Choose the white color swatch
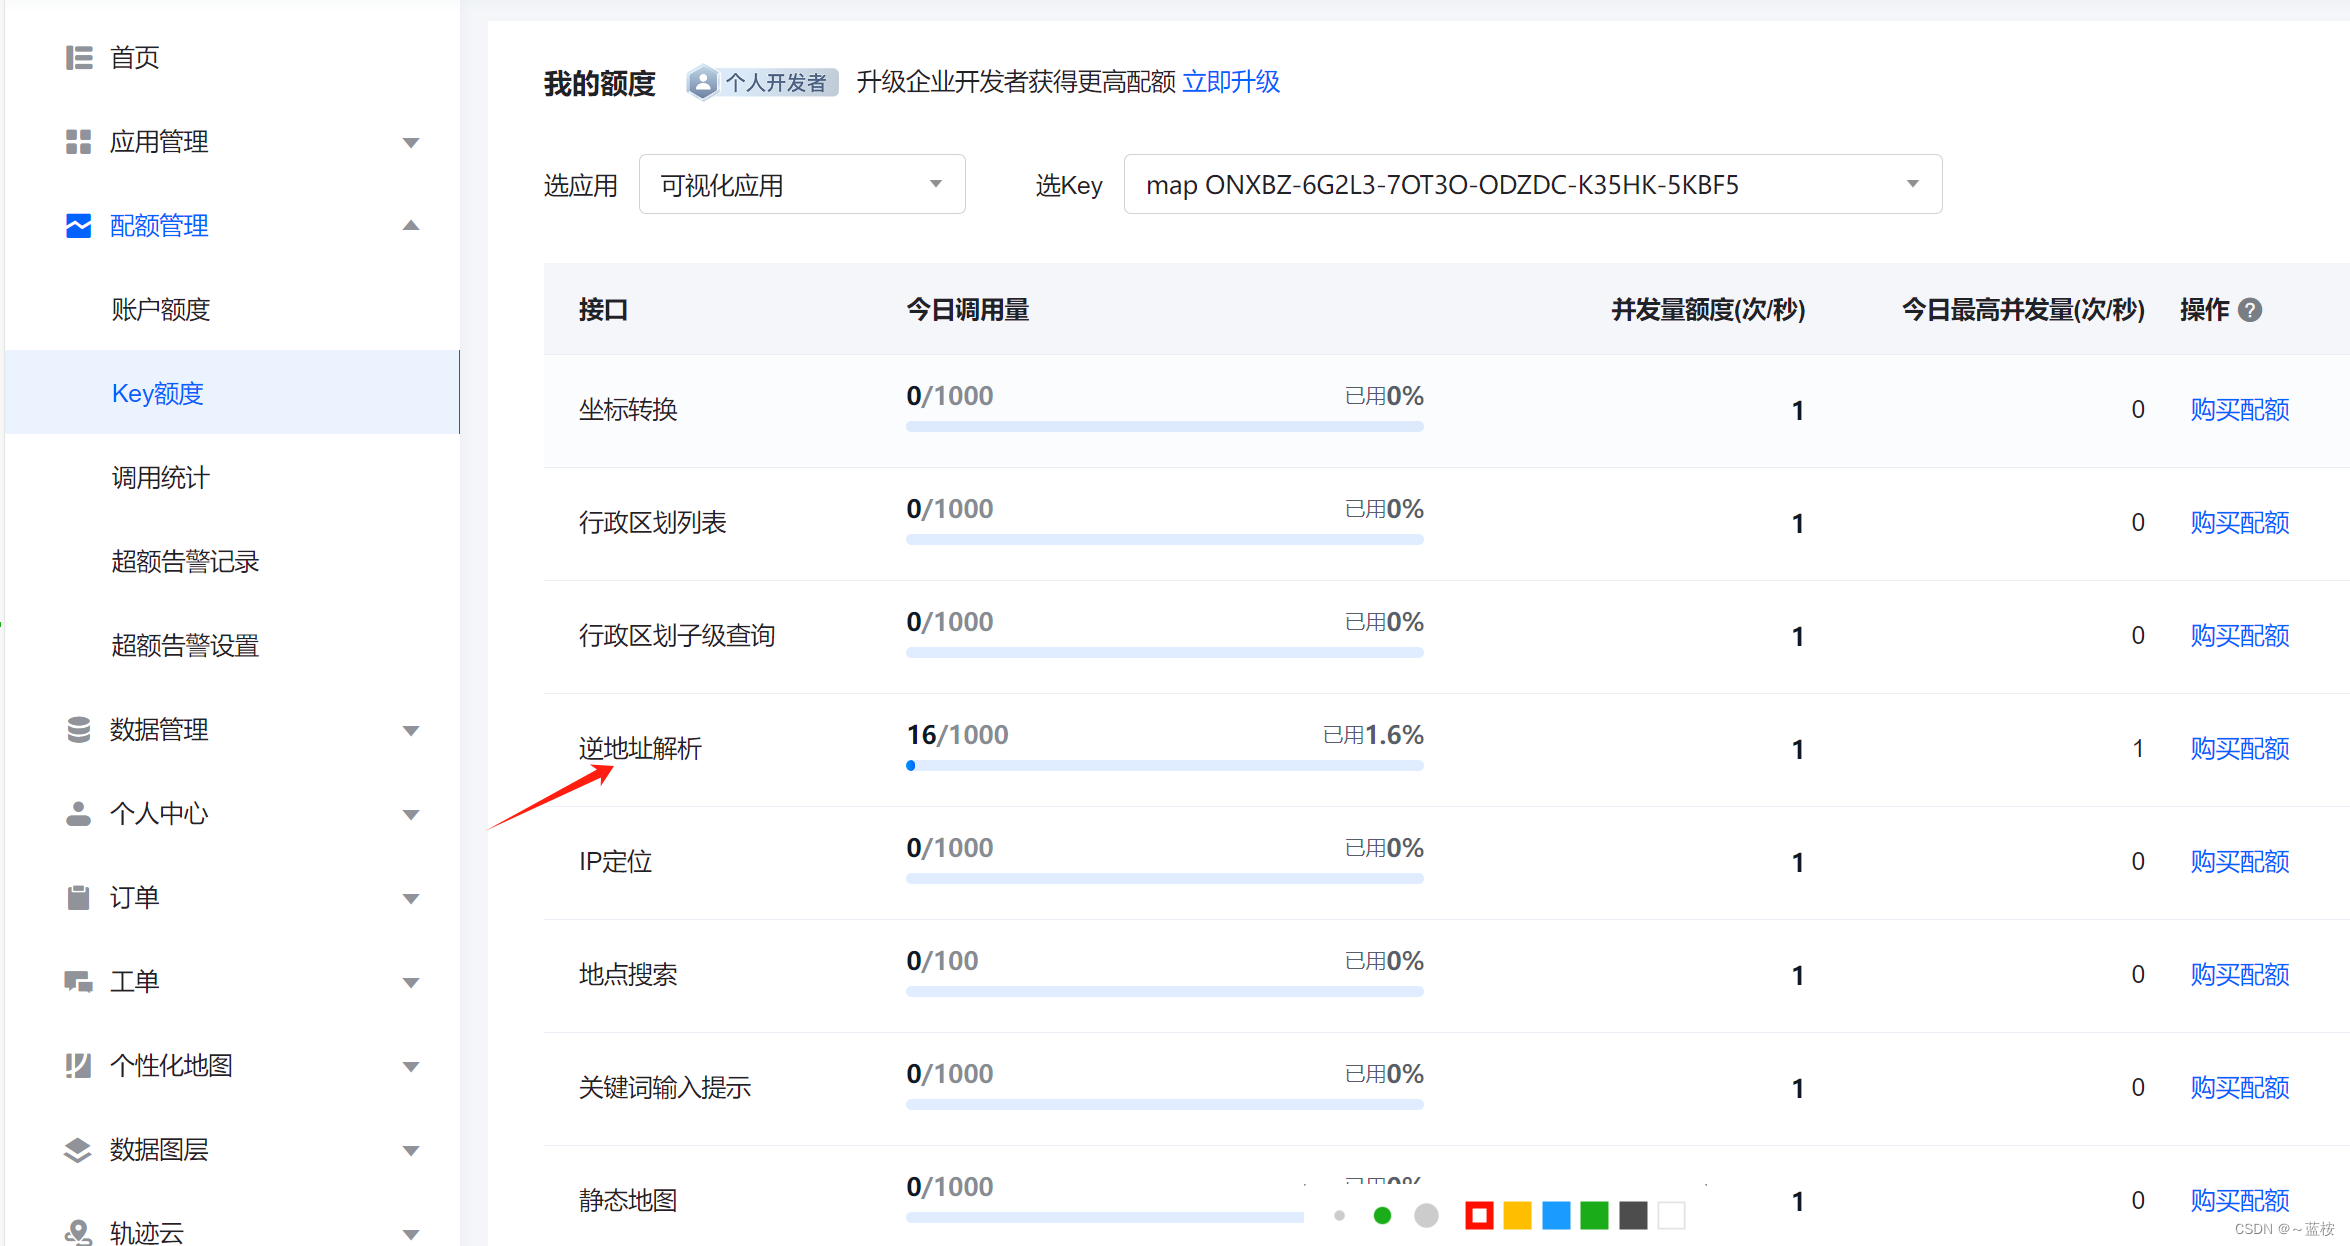This screenshot has width=2350, height=1246. [x=1672, y=1216]
